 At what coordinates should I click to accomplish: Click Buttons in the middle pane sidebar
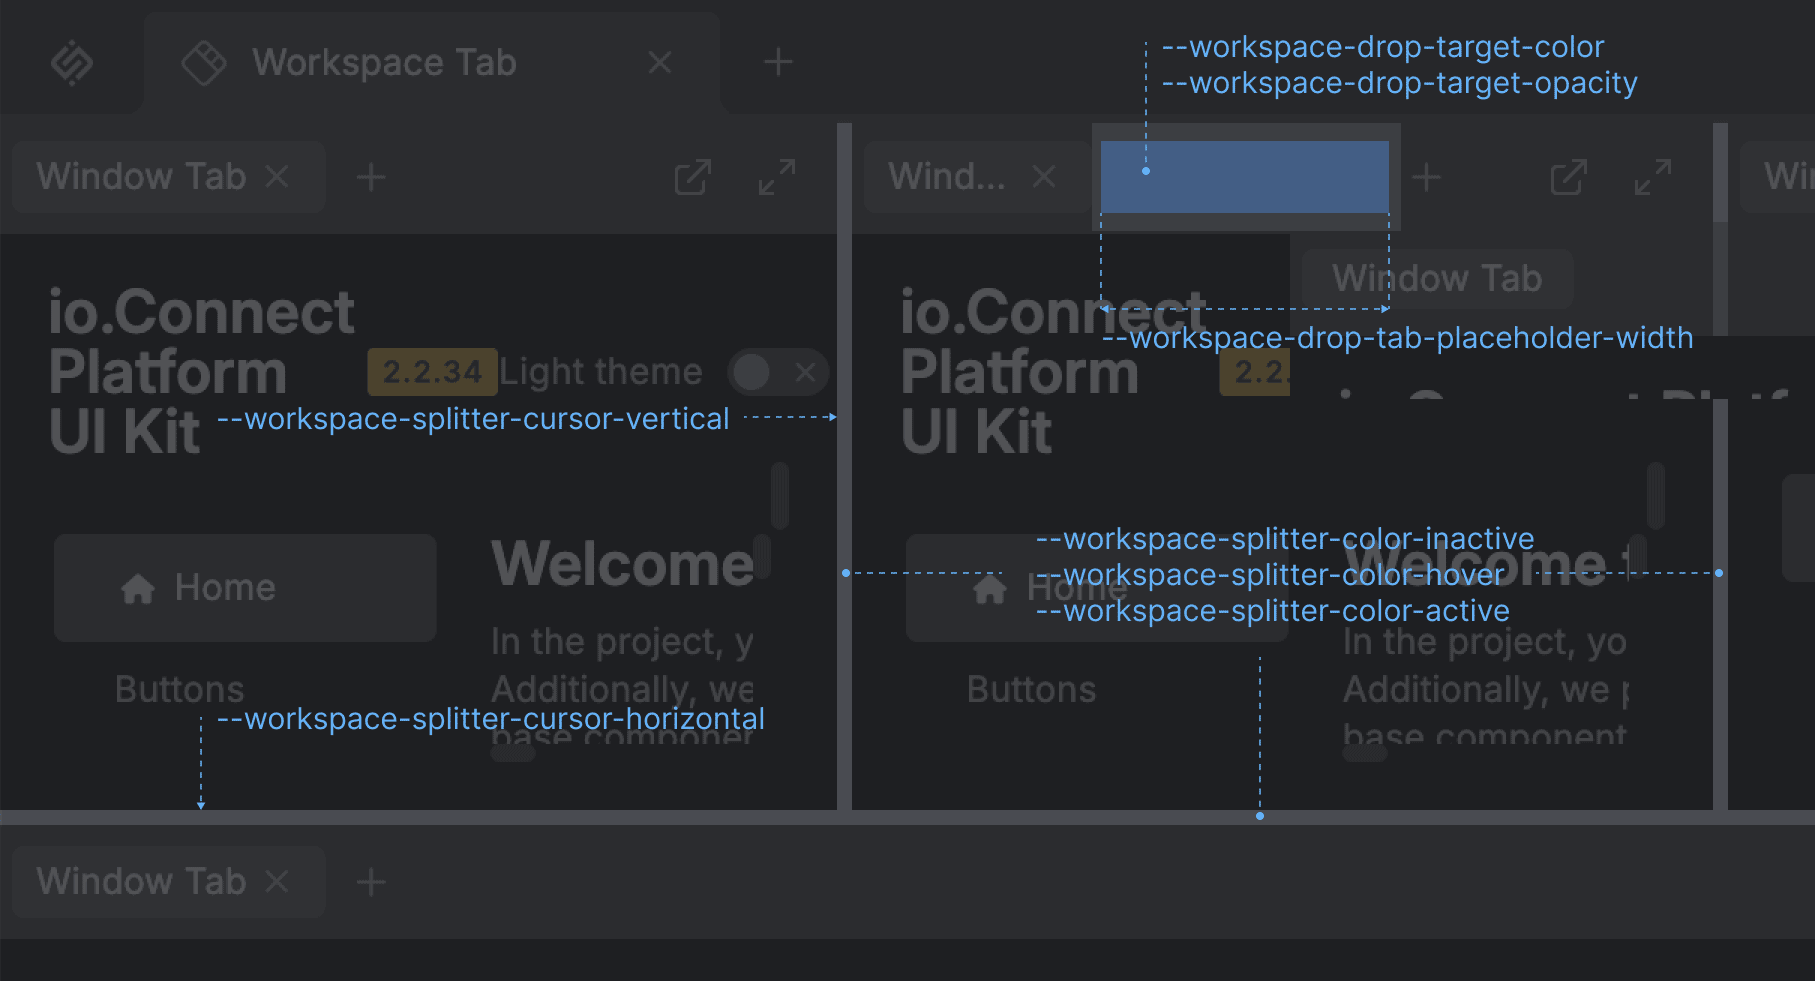[x=1032, y=689]
